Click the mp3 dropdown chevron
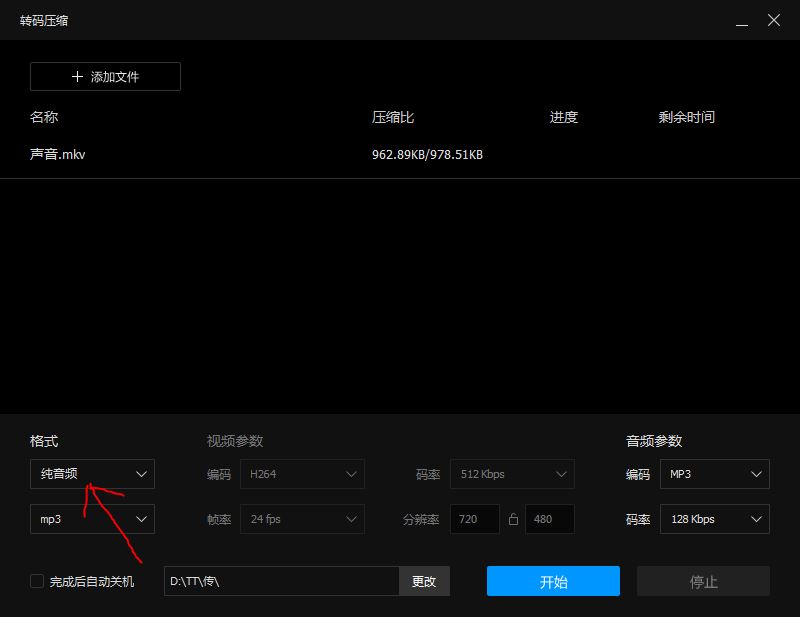The width and height of the screenshot is (800, 617). coord(141,519)
